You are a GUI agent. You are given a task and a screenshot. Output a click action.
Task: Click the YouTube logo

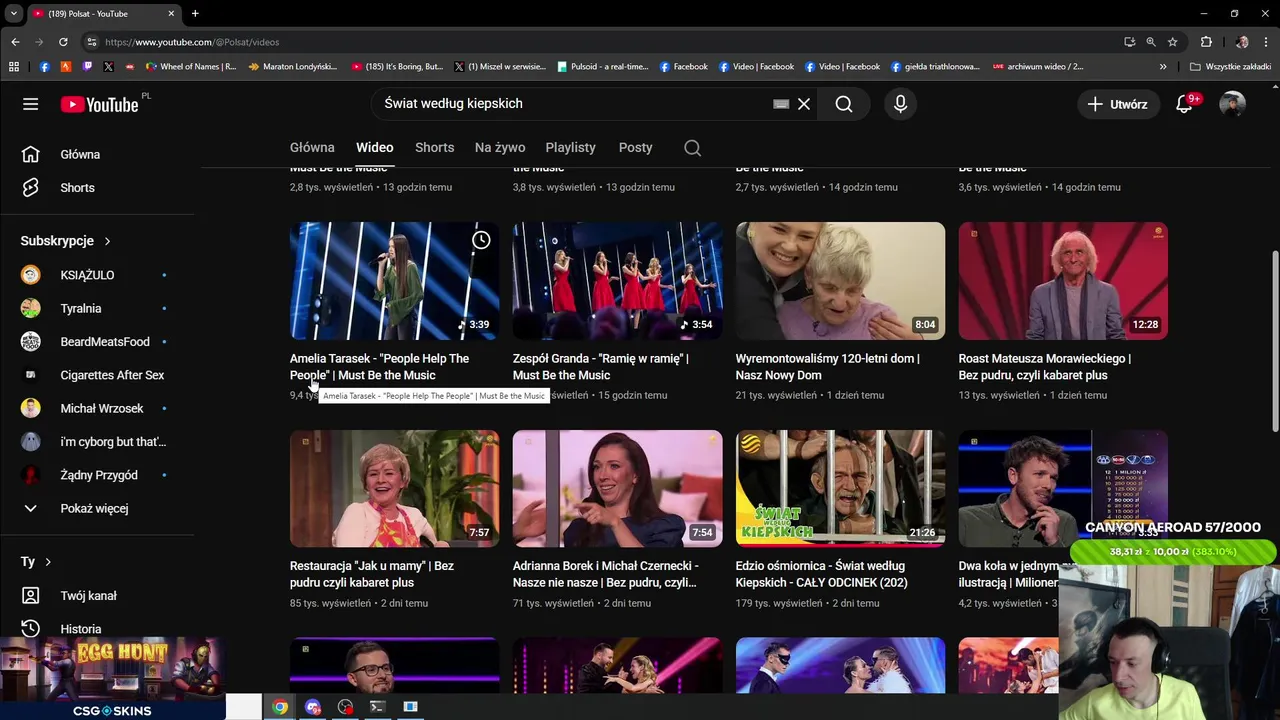[x=100, y=104]
